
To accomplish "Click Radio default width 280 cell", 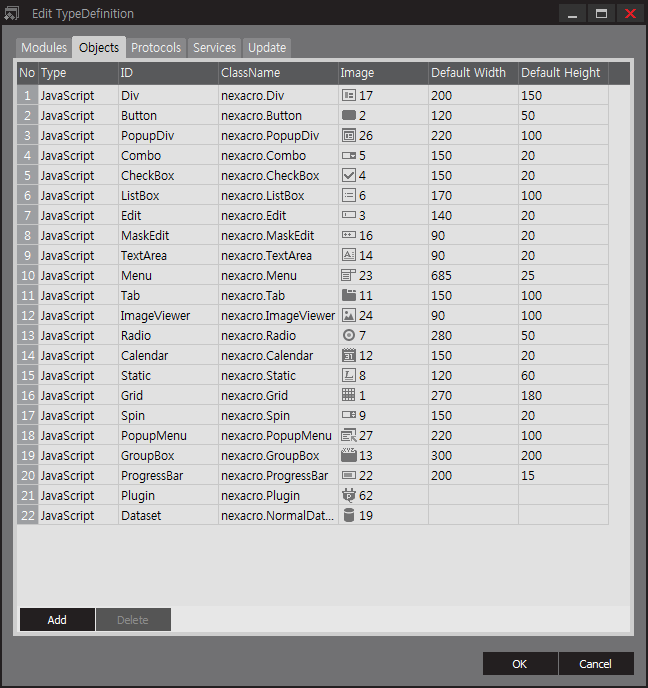I will (x=473, y=335).
